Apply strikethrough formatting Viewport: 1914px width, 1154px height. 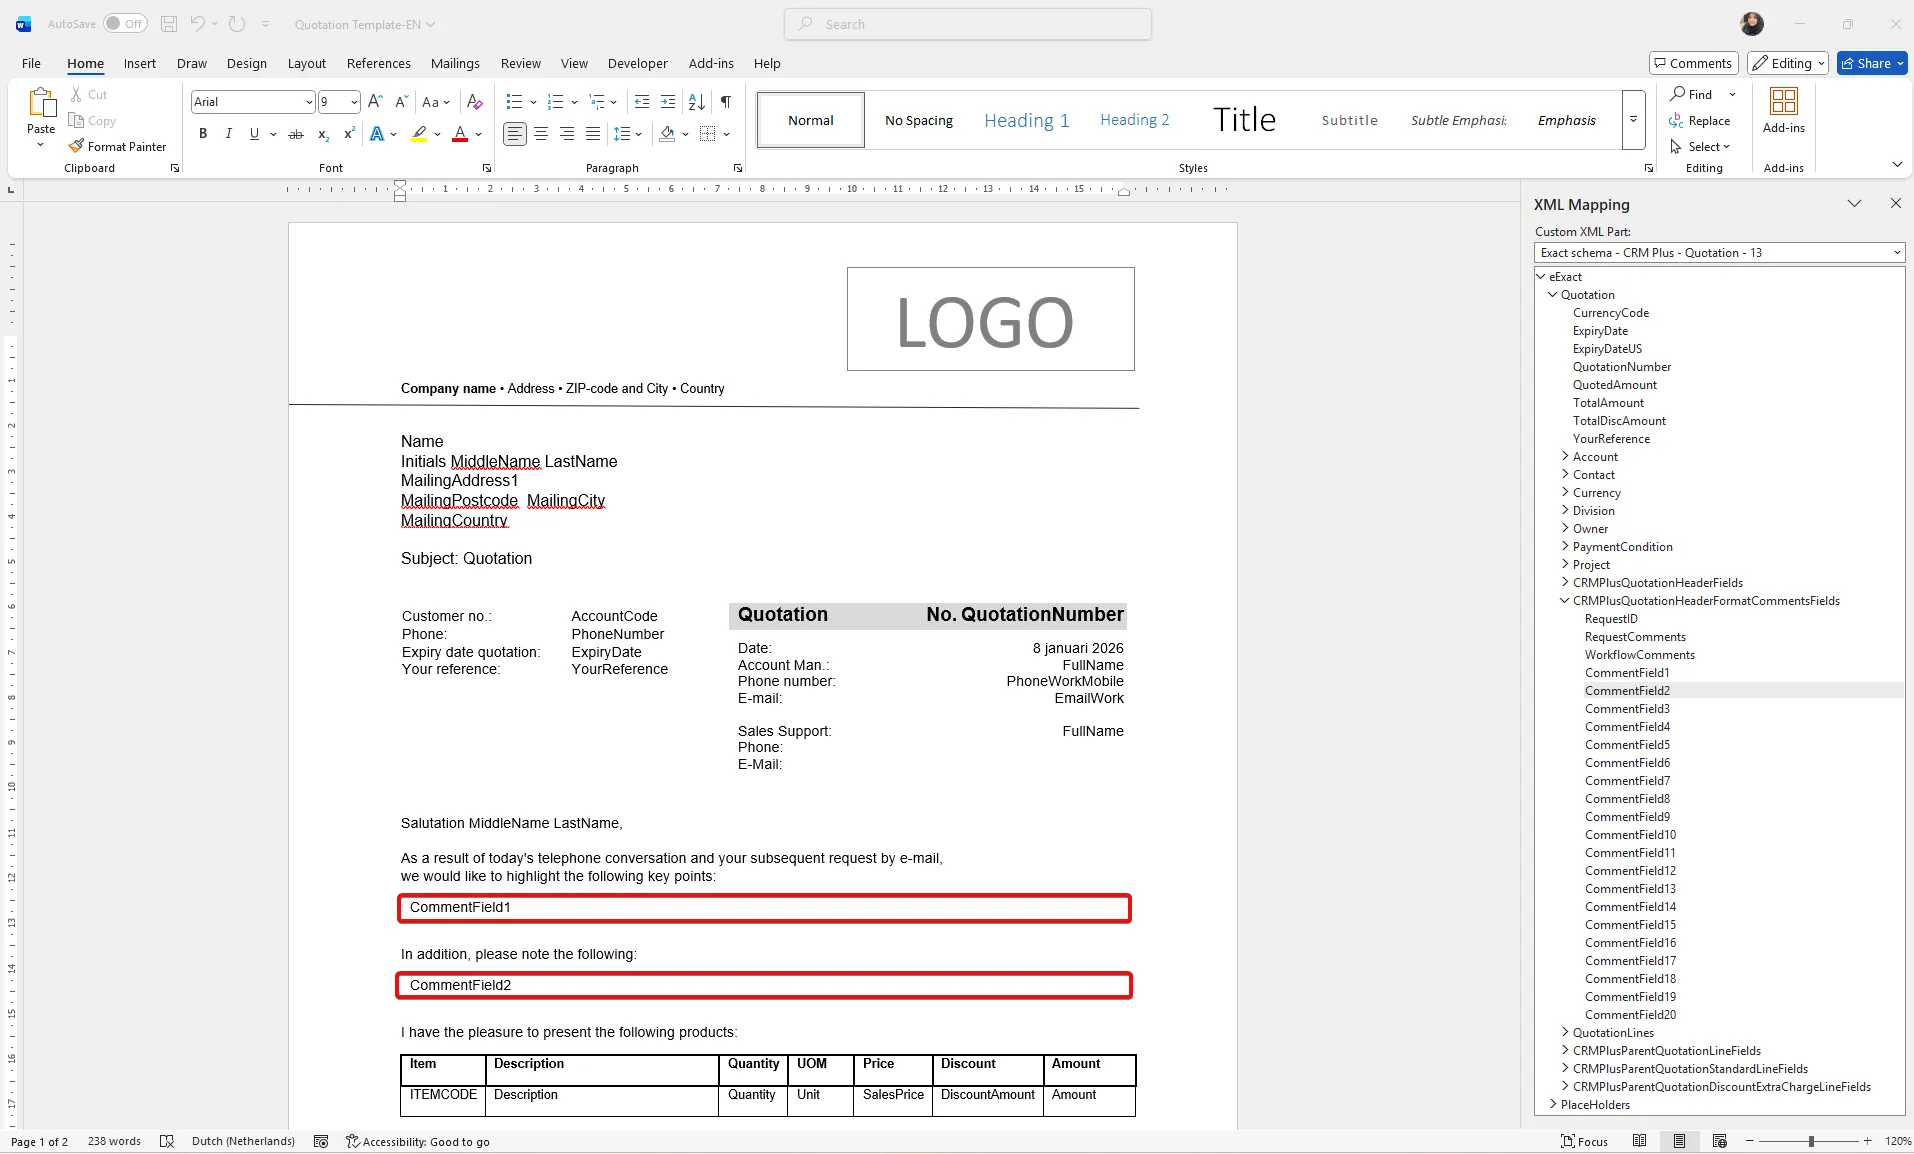pos(296,134)
